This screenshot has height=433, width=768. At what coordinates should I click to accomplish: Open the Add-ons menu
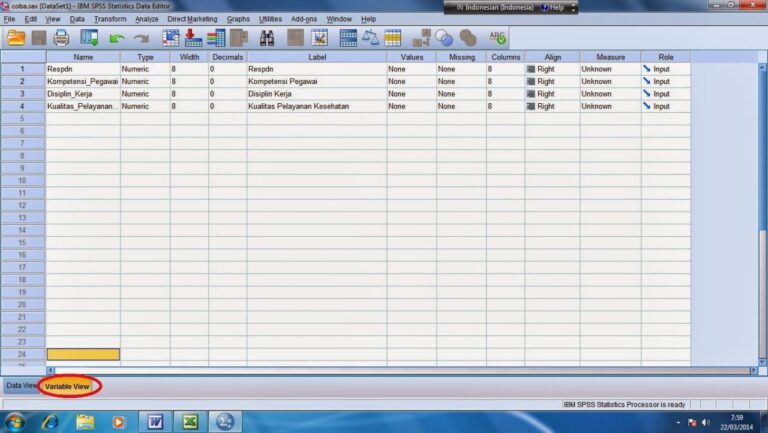[x=304, y=19]
